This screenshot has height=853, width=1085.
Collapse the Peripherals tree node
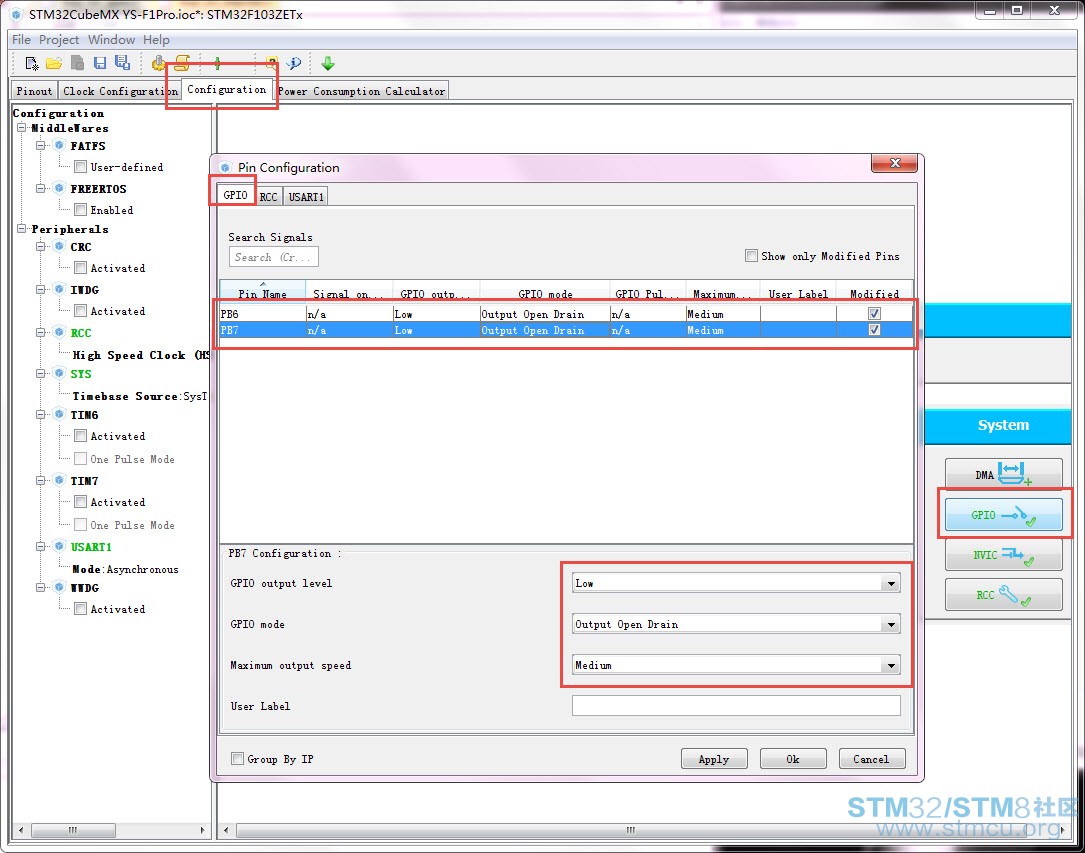pyautogui.click(x=22, y=229)
